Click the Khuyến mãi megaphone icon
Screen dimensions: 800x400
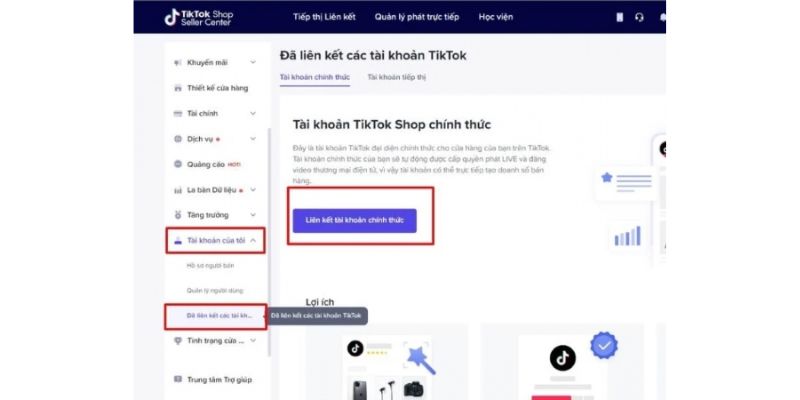pos(178,63)
